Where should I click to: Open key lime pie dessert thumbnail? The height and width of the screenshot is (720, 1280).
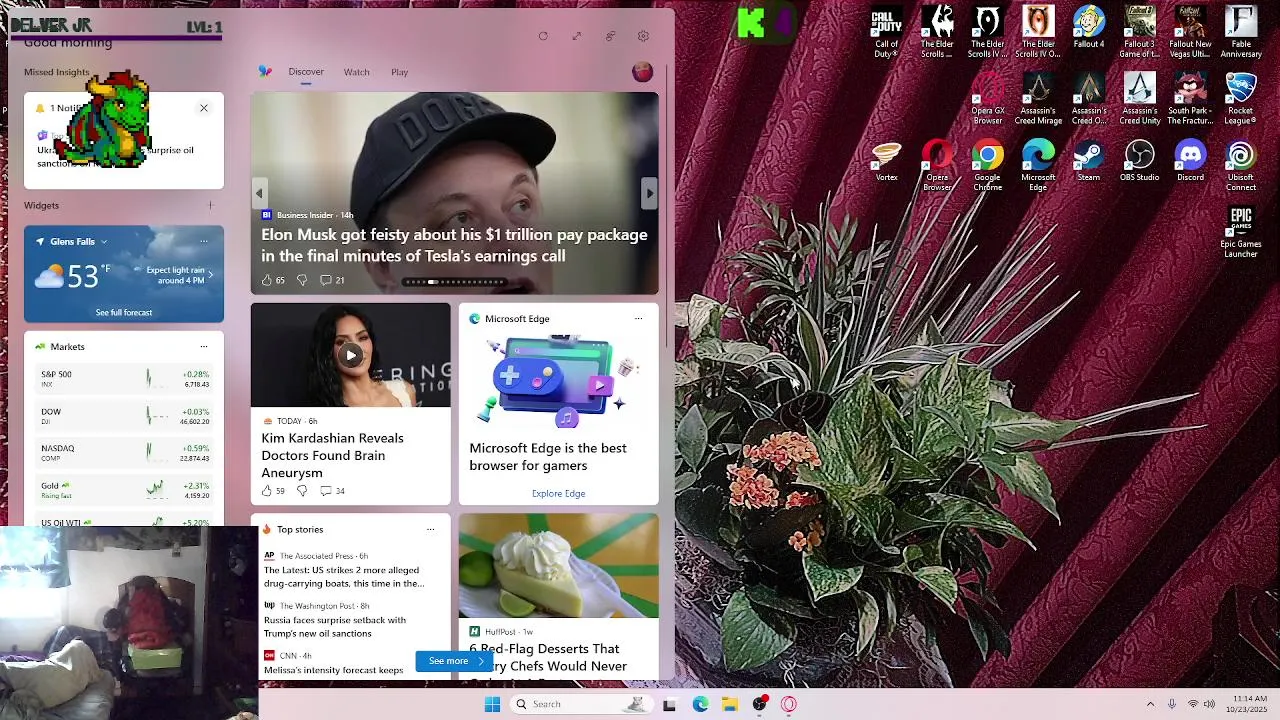point(559,565)
